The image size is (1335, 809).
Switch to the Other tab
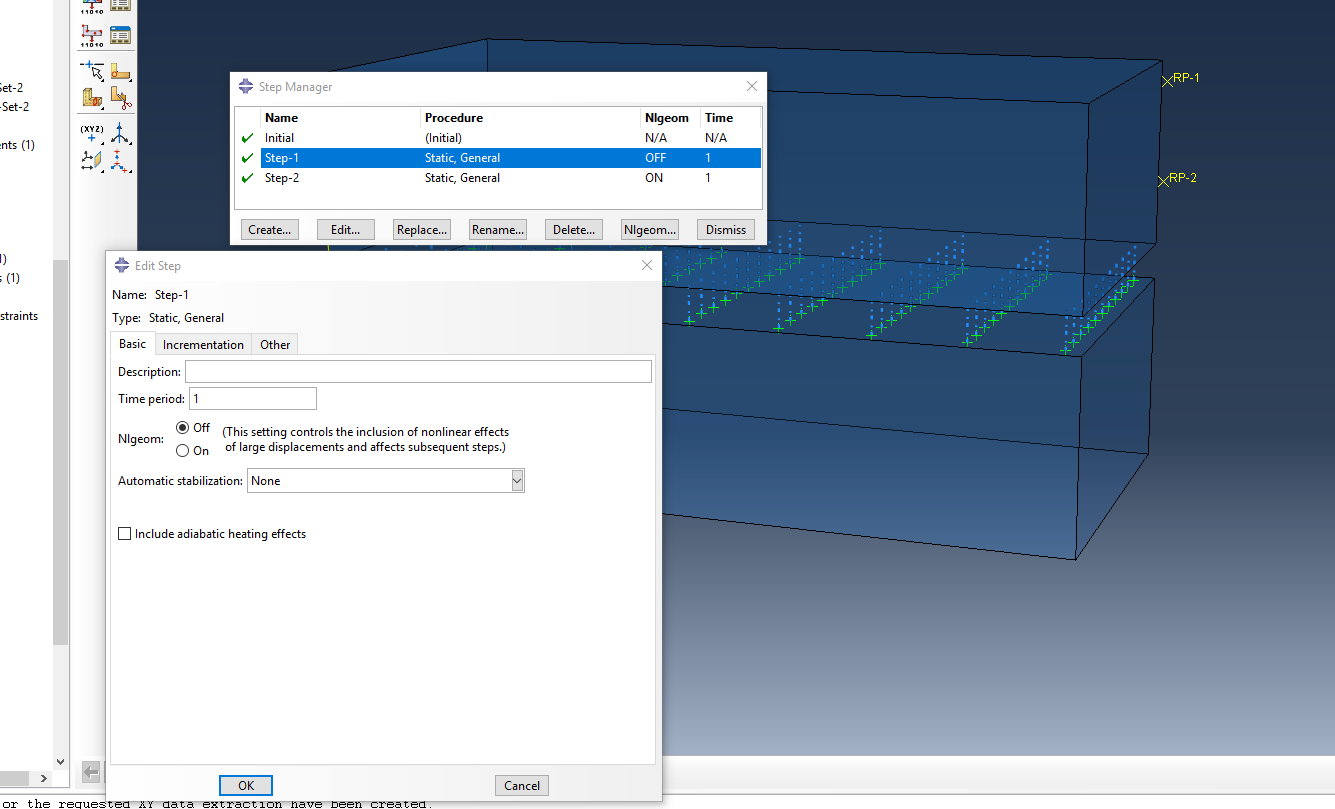275,345
